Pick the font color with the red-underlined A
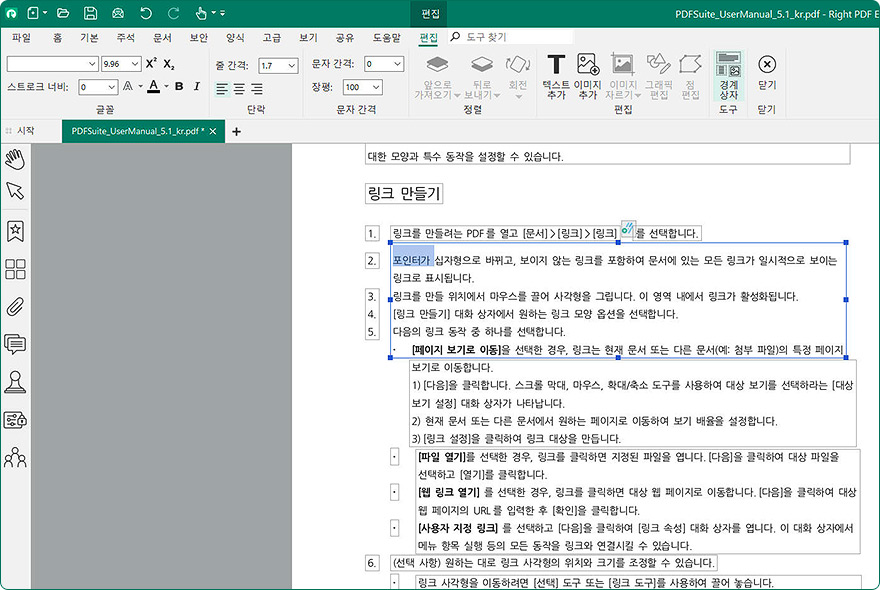The image size is (880, 590). click(154, 86)
